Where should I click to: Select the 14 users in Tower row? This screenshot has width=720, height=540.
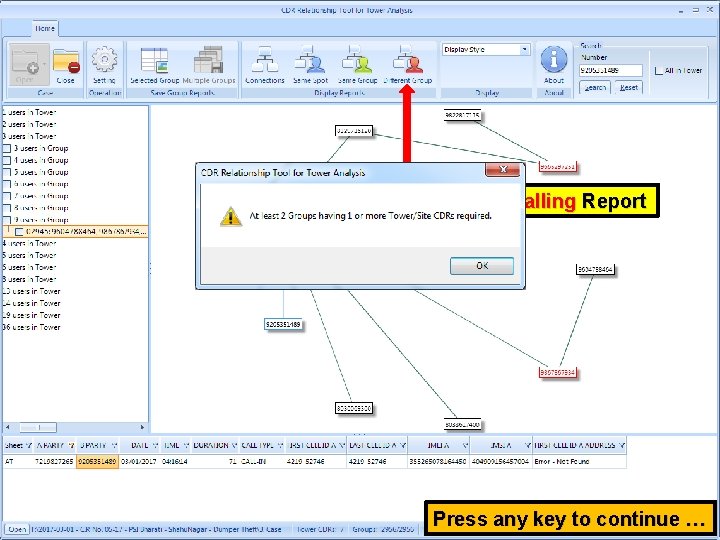tap(31, 303)
